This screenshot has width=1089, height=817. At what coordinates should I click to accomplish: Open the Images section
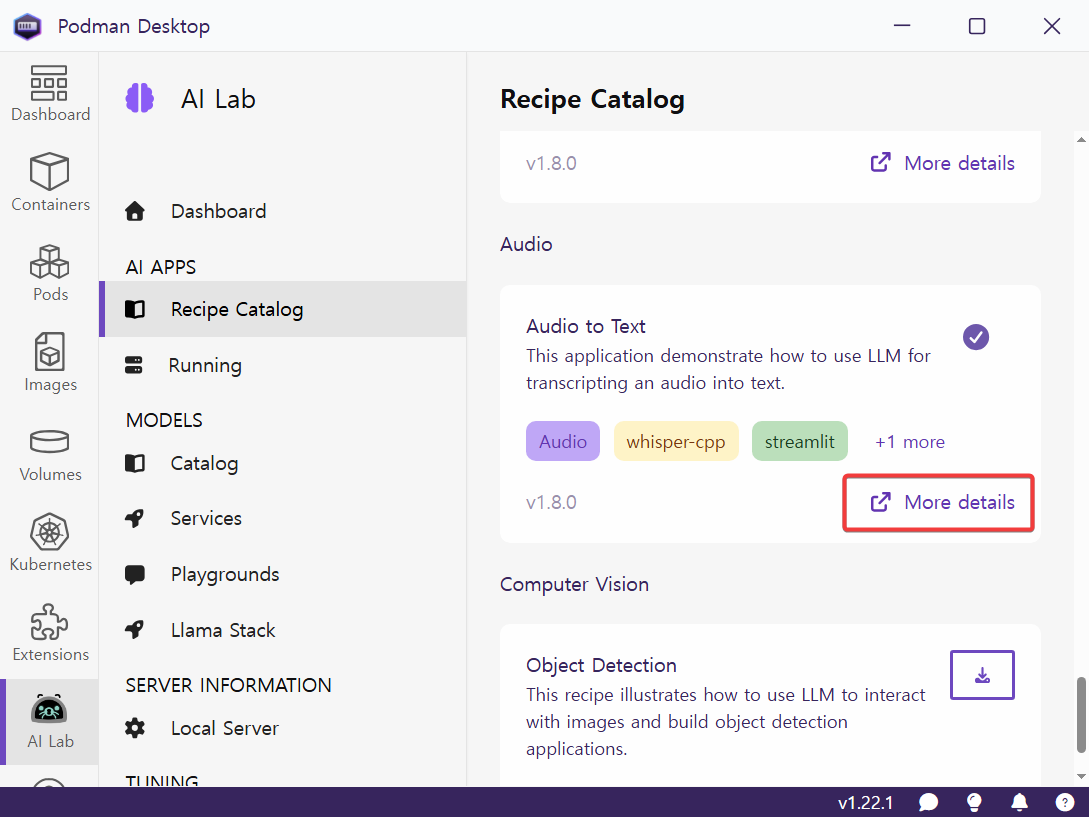pos(50,363)
